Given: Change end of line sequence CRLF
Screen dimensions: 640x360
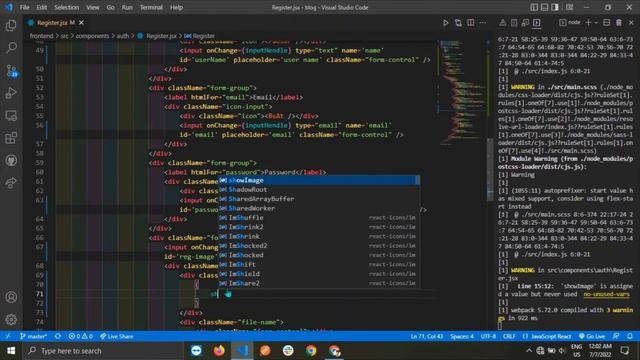Looking at the screenshot, I should pos(509,336).
